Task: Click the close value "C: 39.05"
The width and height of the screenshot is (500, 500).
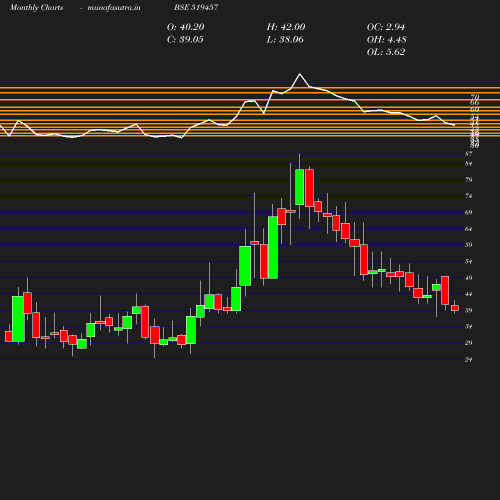Action: point(185,39)
